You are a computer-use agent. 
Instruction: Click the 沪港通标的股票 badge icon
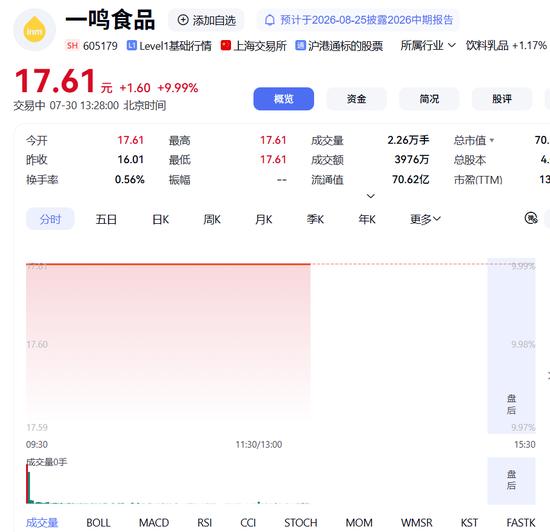[x=300, y=46]
